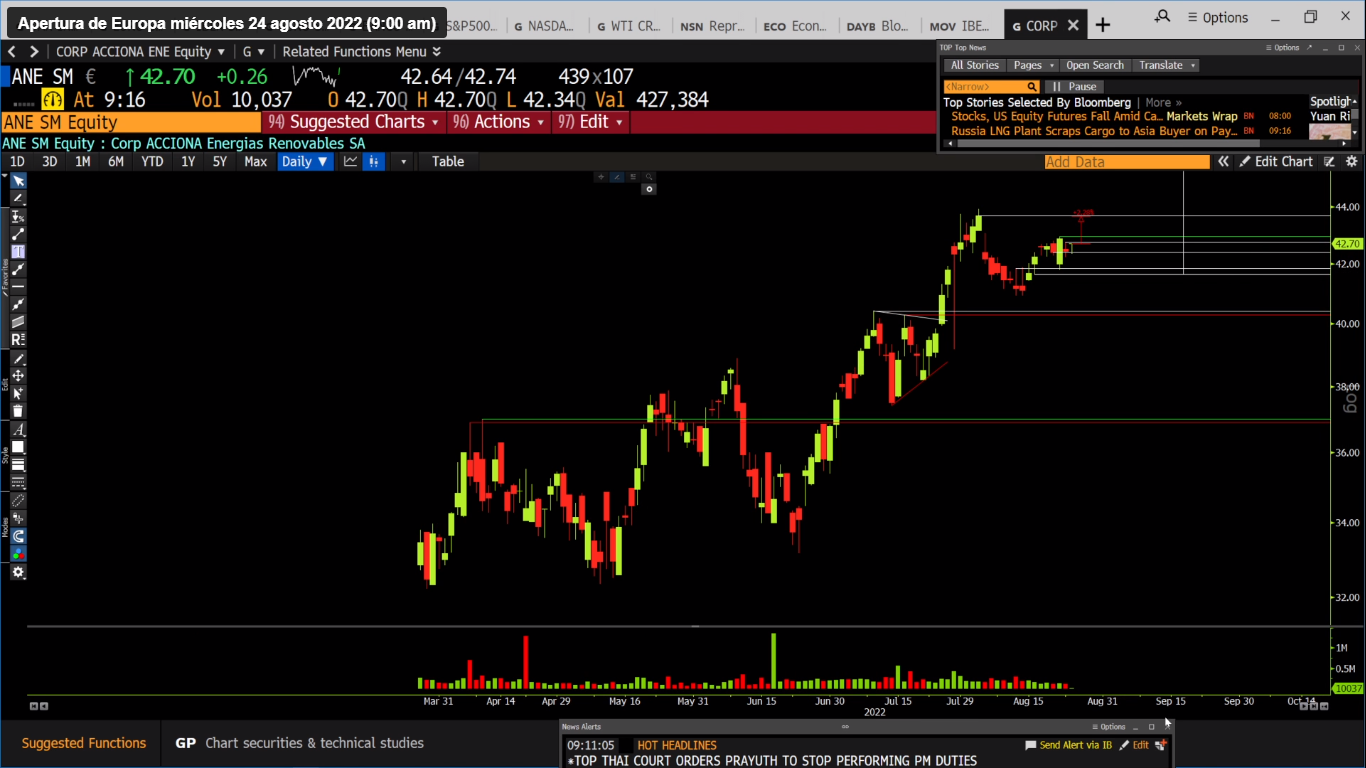Click the ANE SM Equity security field
Screen dimensions: 1366x768
pyautogui.click(x=131, y=122)
